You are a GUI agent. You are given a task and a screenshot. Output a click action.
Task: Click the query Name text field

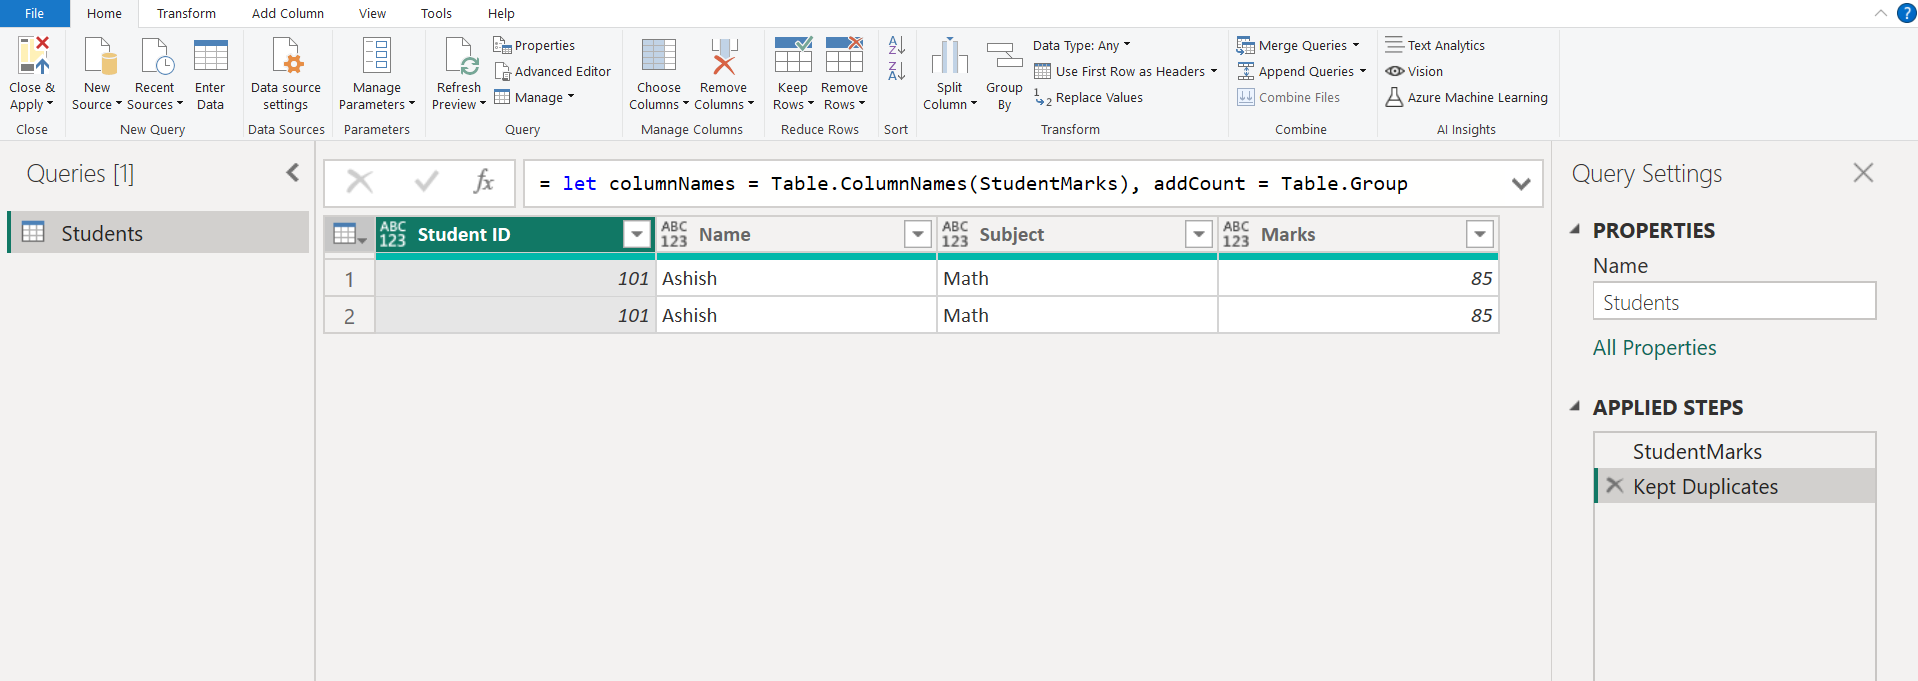[x=1733, y=302]
